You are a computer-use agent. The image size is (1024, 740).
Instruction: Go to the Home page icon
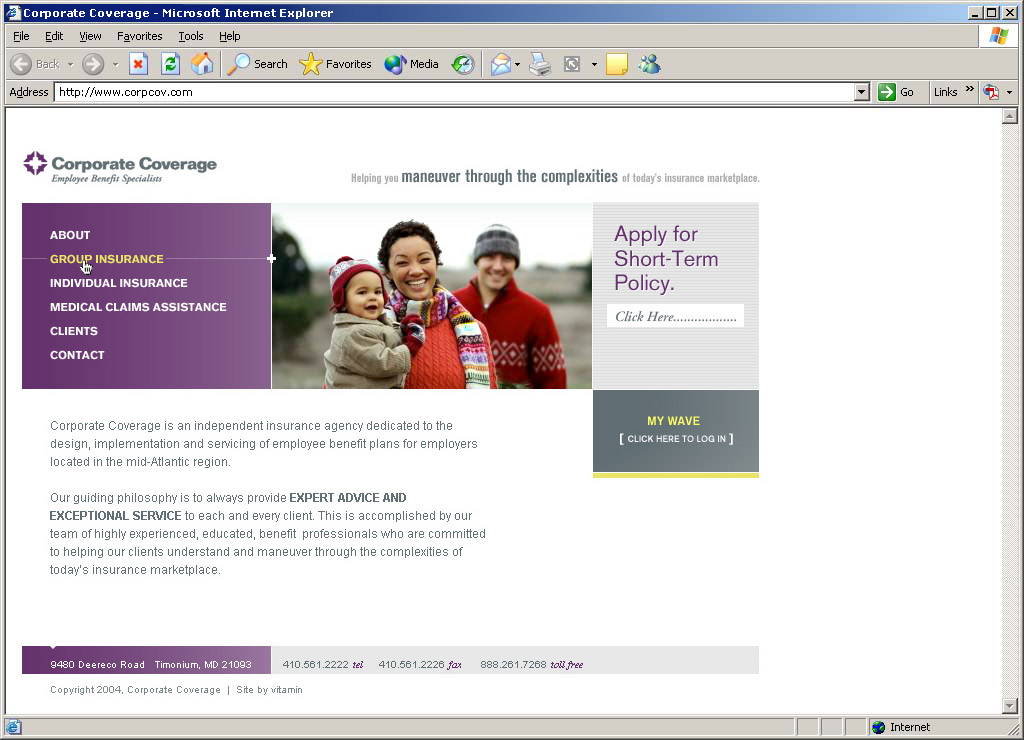pyautogui.click(x=202, y=64)
